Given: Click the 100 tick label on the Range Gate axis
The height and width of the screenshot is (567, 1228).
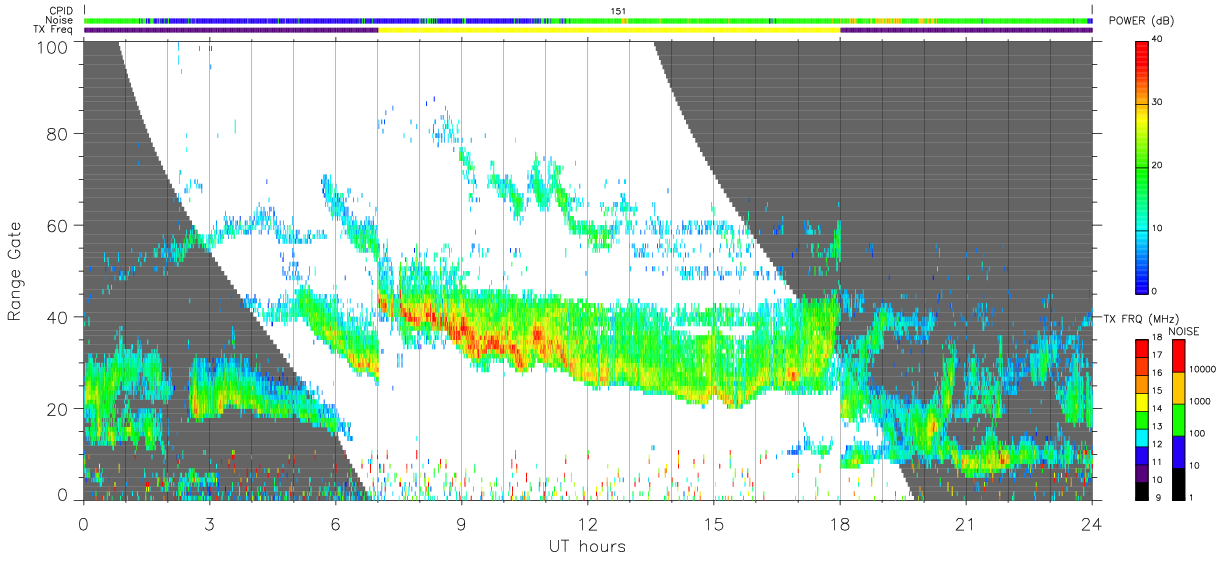Looking at the screenshot, I should [x=53, y=47].
